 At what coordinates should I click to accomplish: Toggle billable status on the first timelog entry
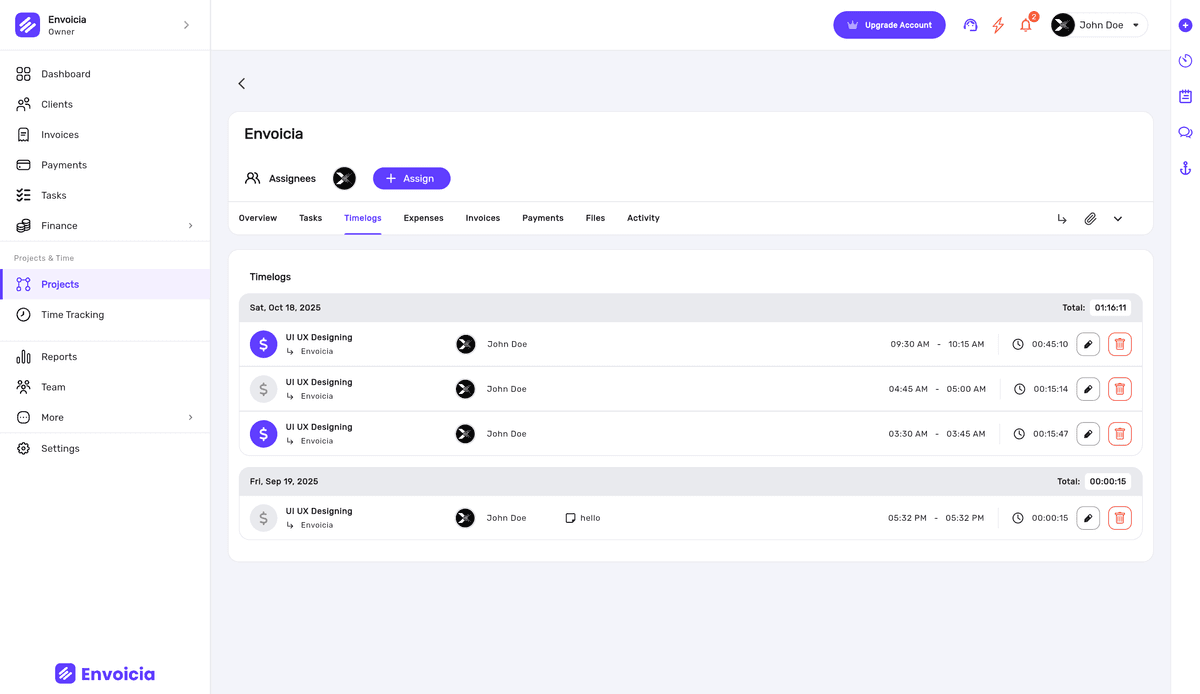click(x=263, y=343)
